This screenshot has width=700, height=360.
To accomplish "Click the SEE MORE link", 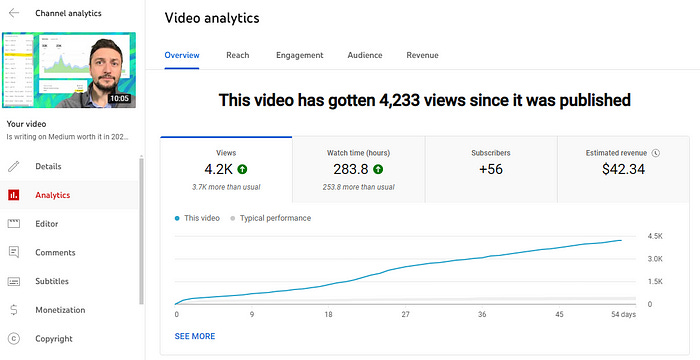I will [x=195, y=336].
